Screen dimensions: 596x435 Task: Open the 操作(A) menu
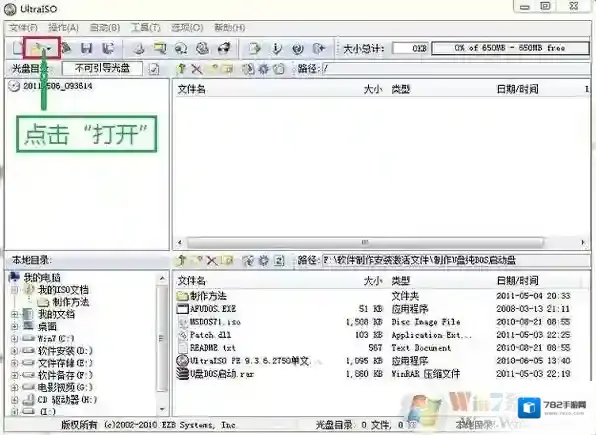(63, 28)
